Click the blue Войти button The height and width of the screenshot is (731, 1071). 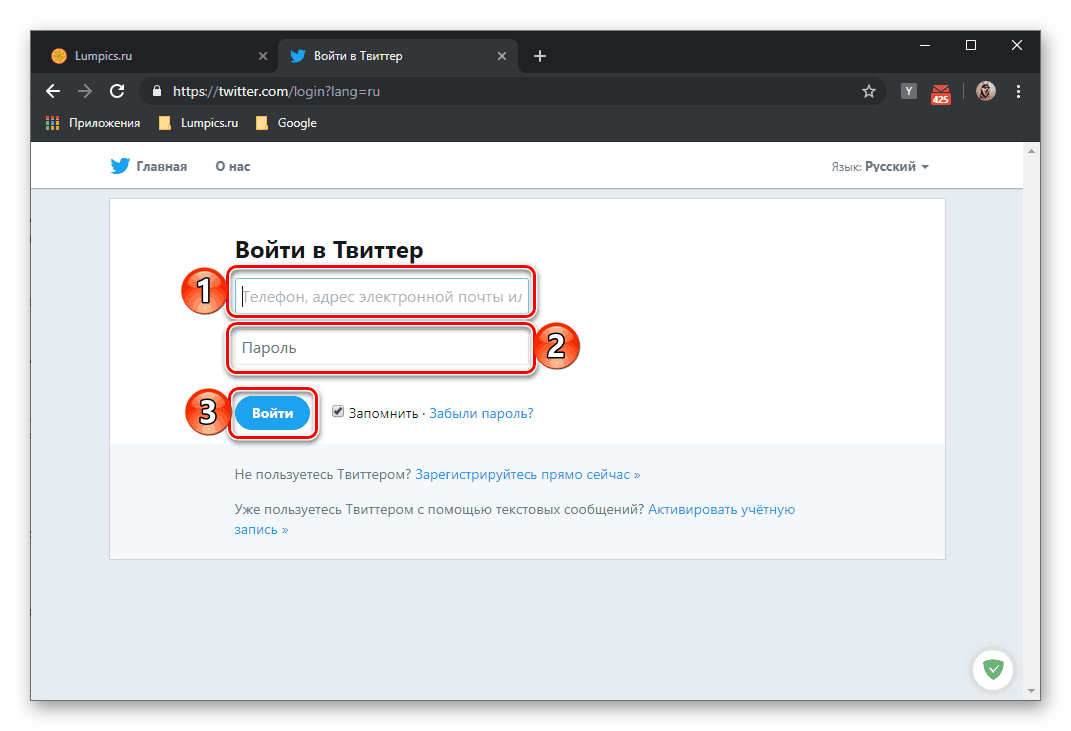tap(273, 413)
